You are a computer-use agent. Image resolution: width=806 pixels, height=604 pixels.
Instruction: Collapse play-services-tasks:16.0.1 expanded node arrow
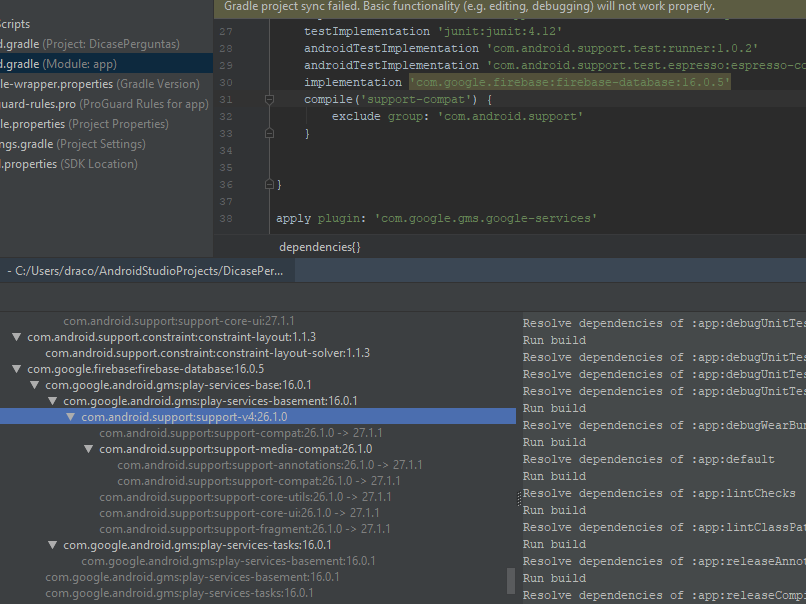click(52, 545)
